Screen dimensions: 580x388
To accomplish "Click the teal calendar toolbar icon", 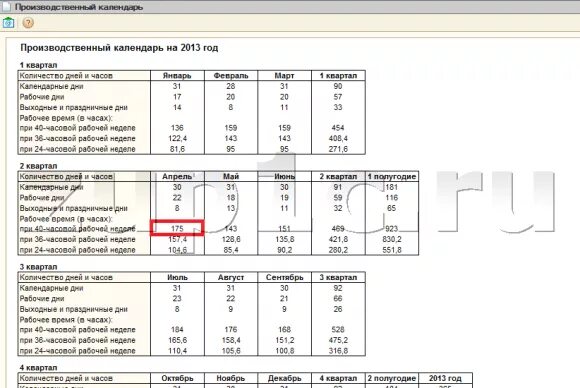I will pyautogui.click(x=8, y=23).
